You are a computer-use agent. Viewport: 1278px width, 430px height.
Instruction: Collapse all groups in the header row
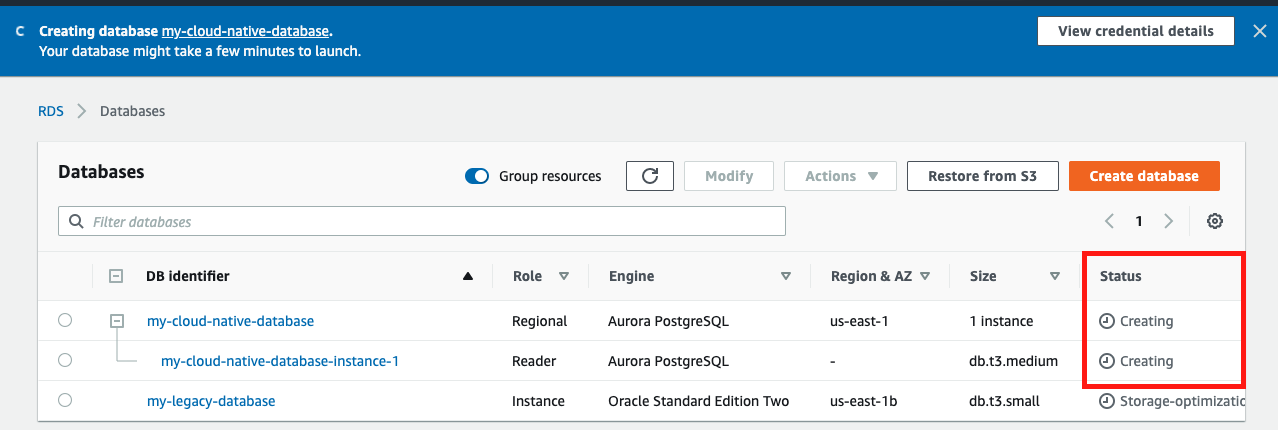(x=116, y=276)
